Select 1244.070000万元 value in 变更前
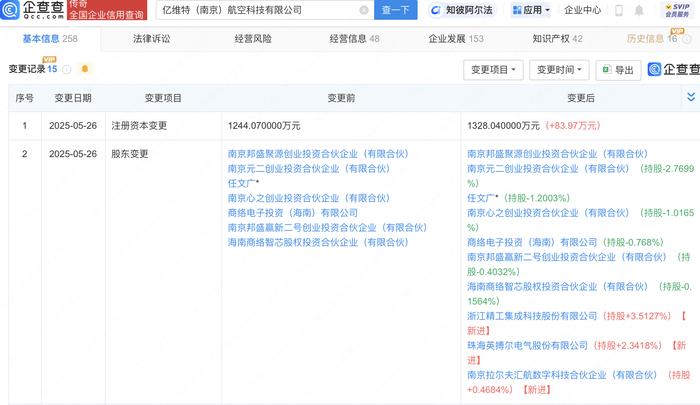 pyautogui.click(x=264, y=126)
